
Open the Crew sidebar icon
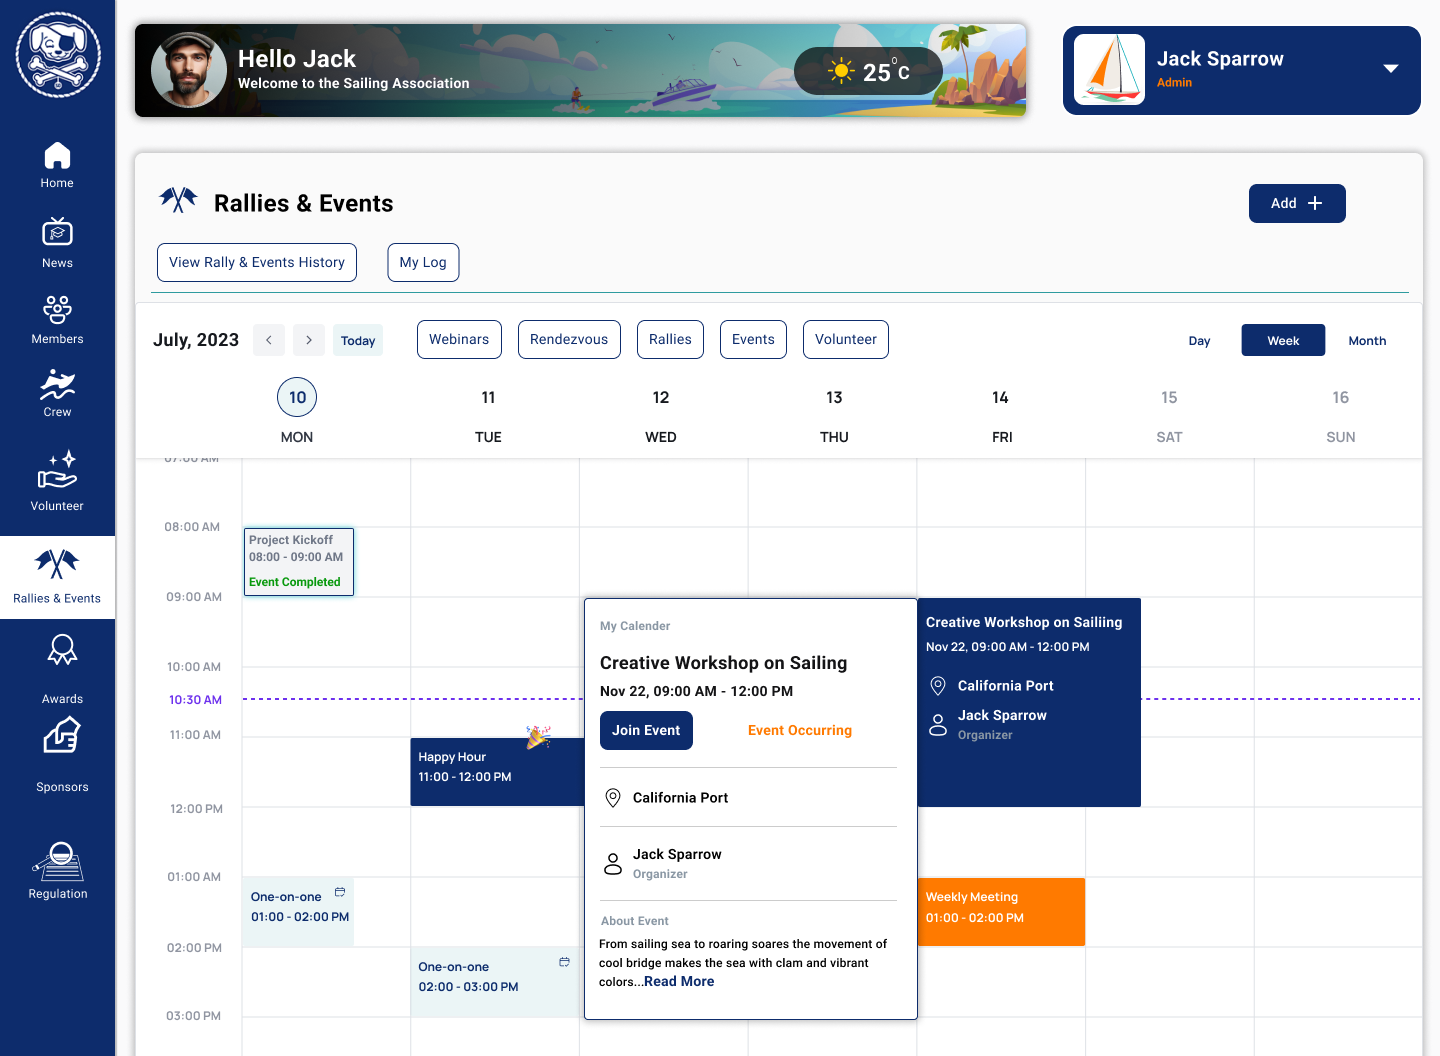point(57,385)
